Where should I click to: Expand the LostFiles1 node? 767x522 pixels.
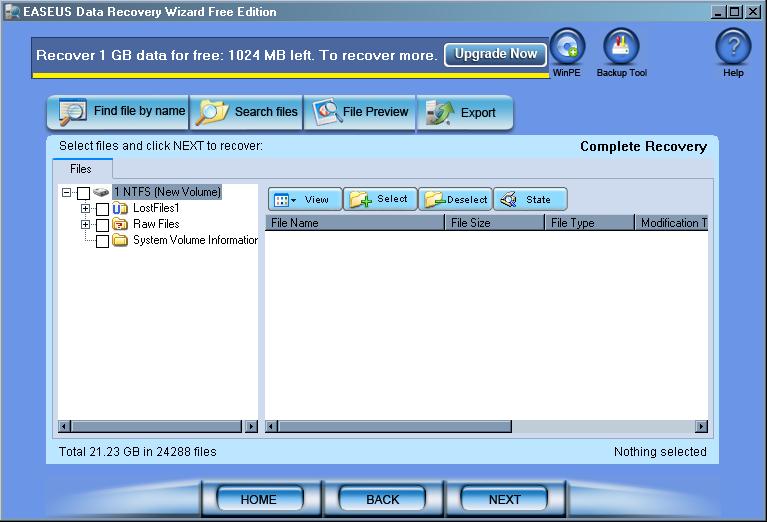pyautogui.click(x=86, y=208)
